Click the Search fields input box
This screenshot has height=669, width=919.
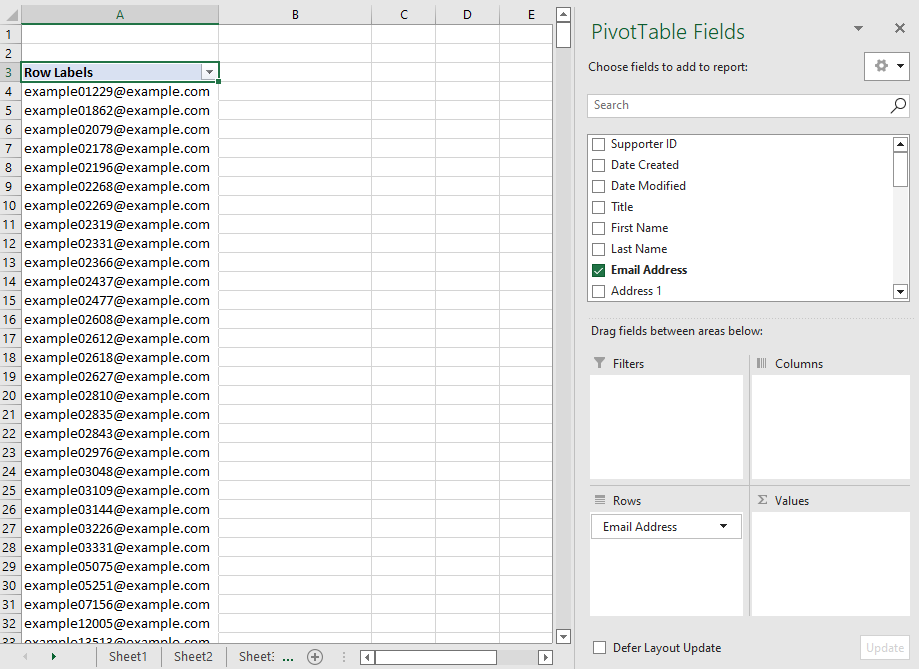[x=738, y=105]
